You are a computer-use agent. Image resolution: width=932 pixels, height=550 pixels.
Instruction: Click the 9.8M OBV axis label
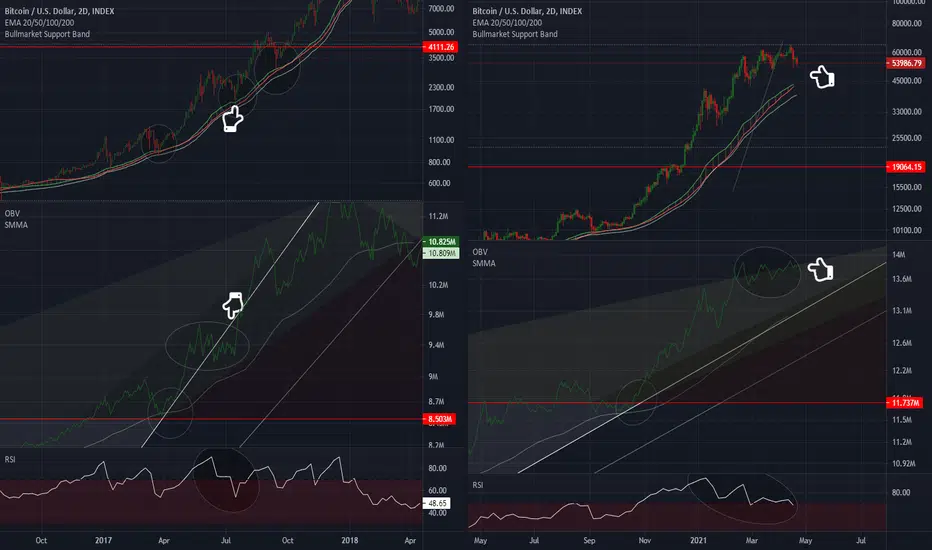[436, 315]
